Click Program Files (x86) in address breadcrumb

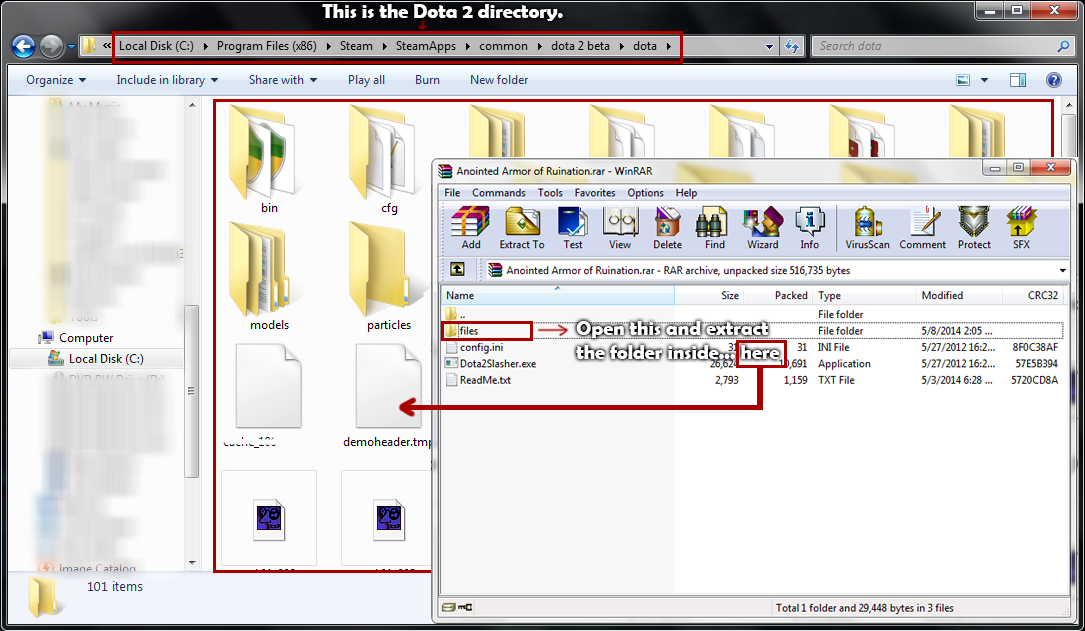pos(266,46)
